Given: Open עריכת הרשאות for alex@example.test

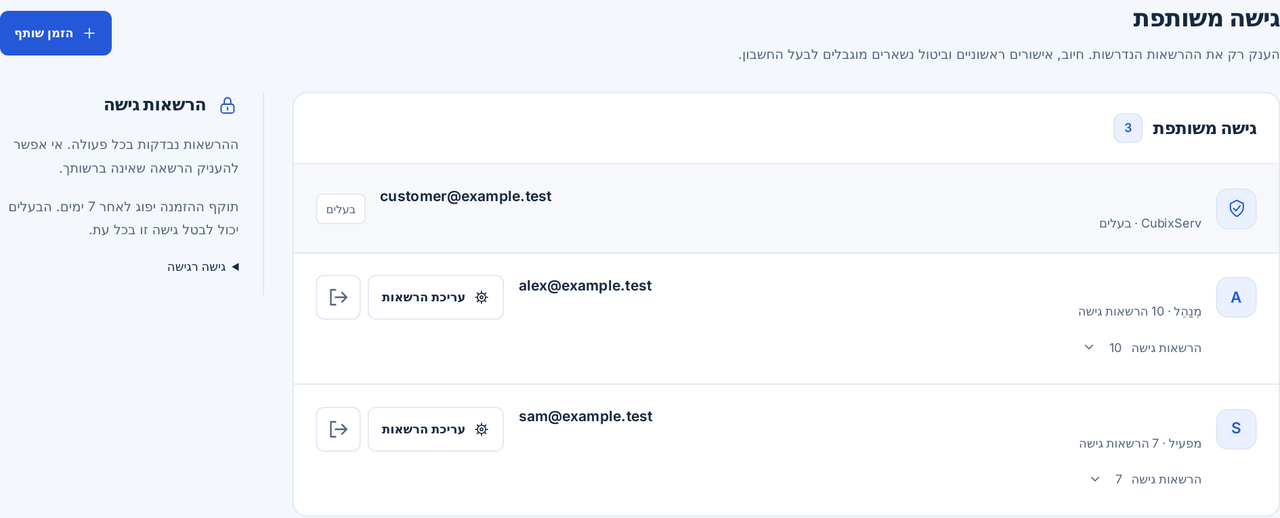Looking at the screenshot, I should (436, 297).
